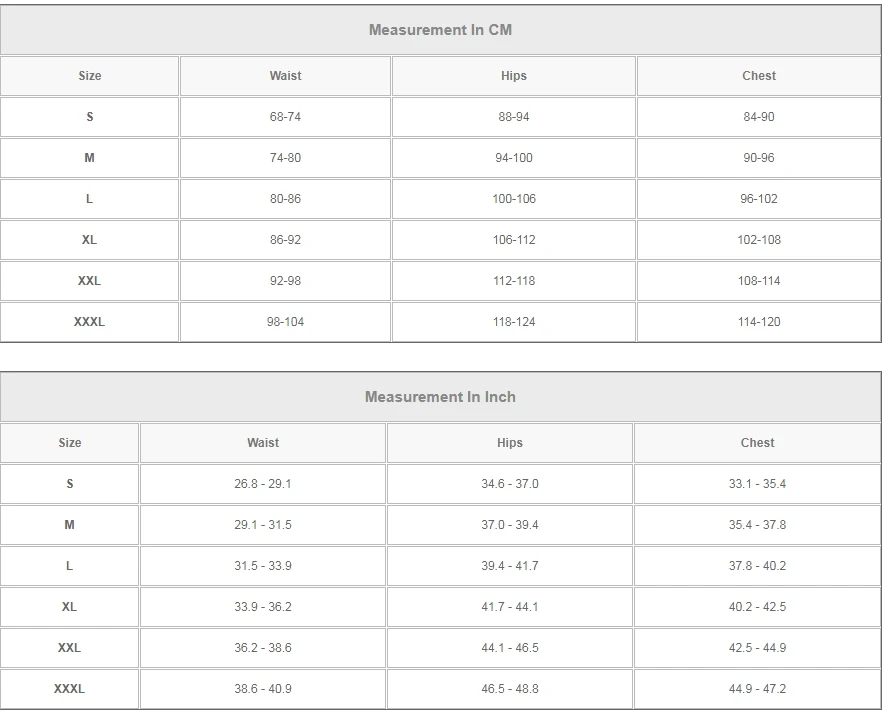
Task: Click the XXL size label in the inch table
Action: point(70,648)
